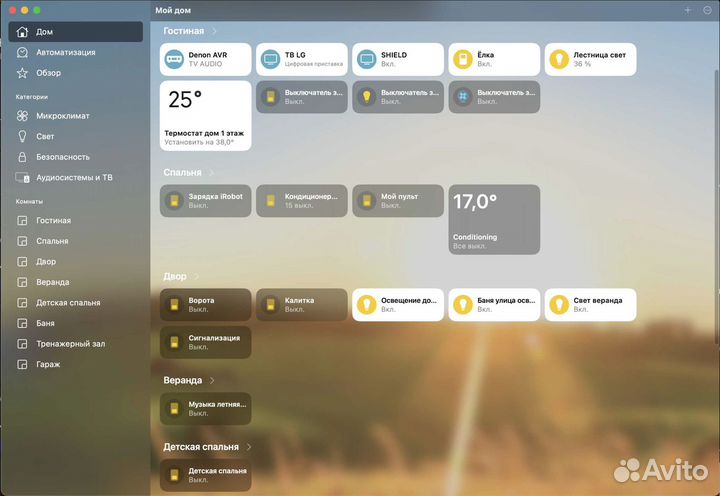Click the Сигнализация tile icon
Image resolution: width=720 pixels, height=496 pixels.
click(173, 342)
